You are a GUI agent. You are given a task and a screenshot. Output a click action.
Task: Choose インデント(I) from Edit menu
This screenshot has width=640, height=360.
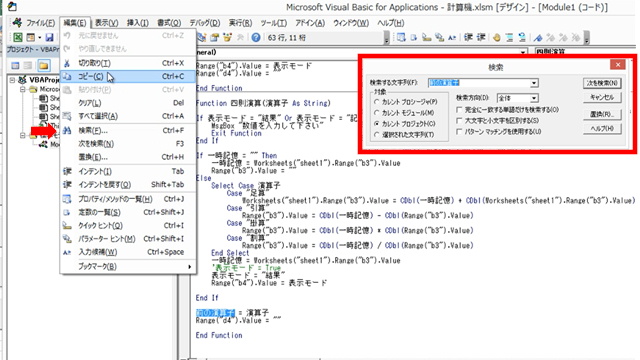[x=128, y=171]
